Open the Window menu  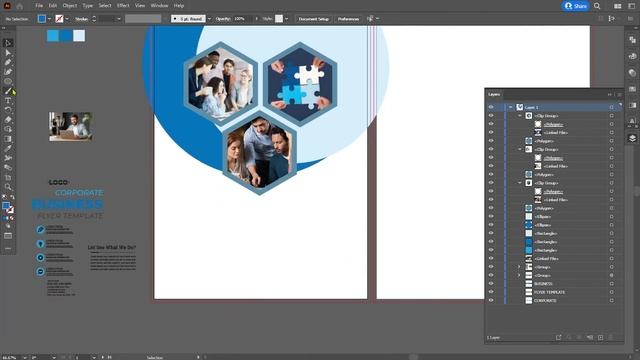(x=159, y=6)
